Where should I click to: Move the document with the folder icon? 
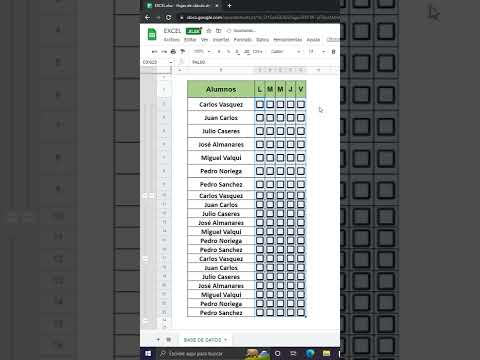[x=218, y=31]
